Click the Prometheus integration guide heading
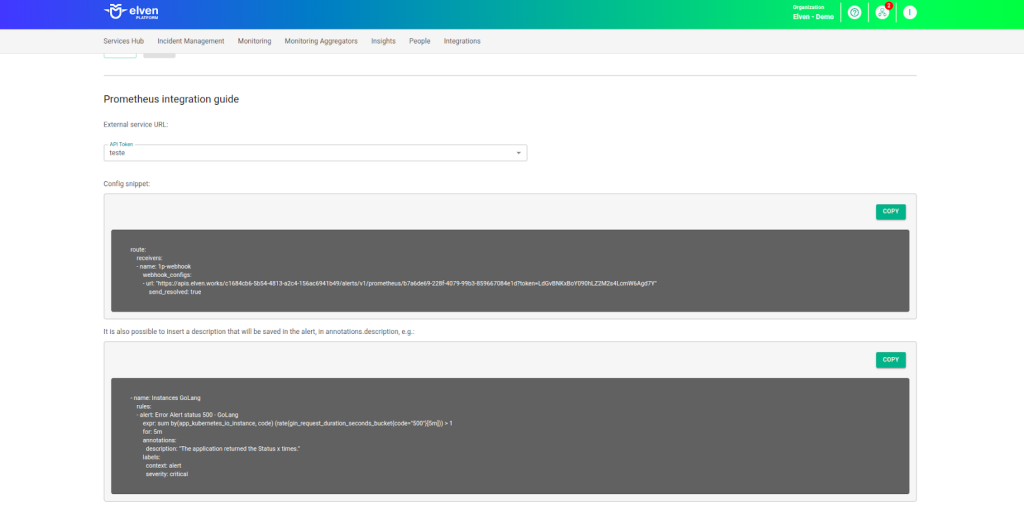The image size is (1024, 510). pos(171,99)
